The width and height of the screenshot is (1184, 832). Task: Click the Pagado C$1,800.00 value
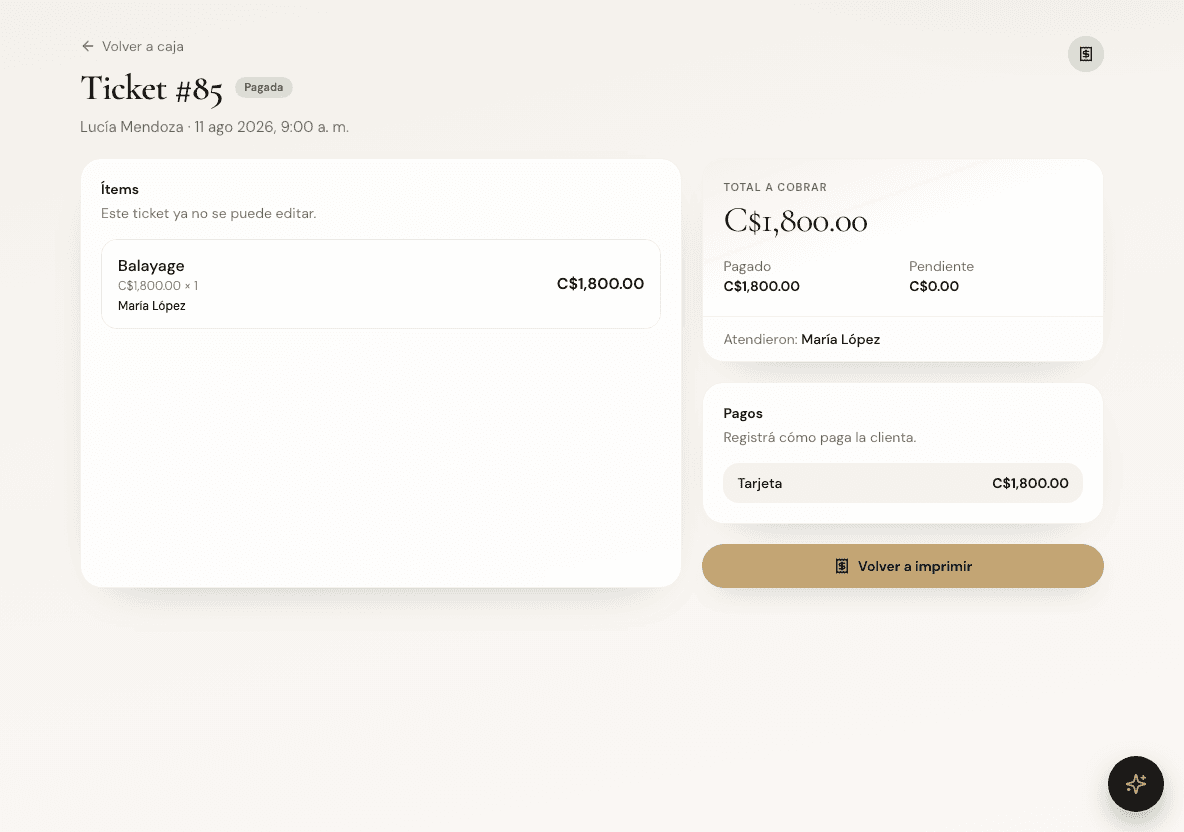tap(761, 286)
